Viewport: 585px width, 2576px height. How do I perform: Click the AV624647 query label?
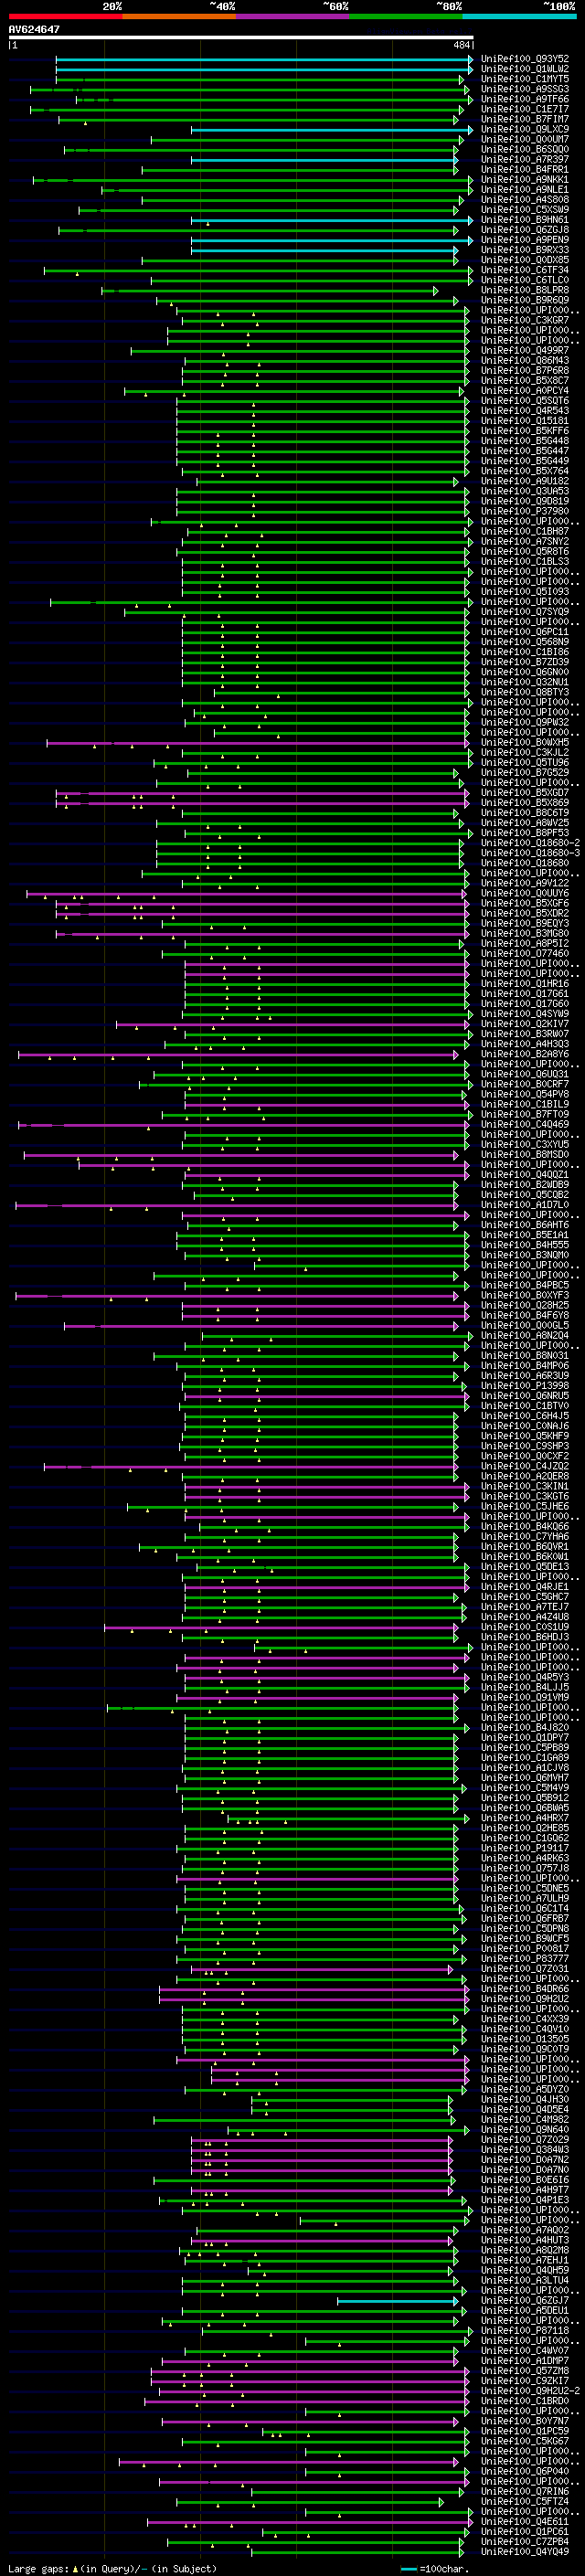34,30
